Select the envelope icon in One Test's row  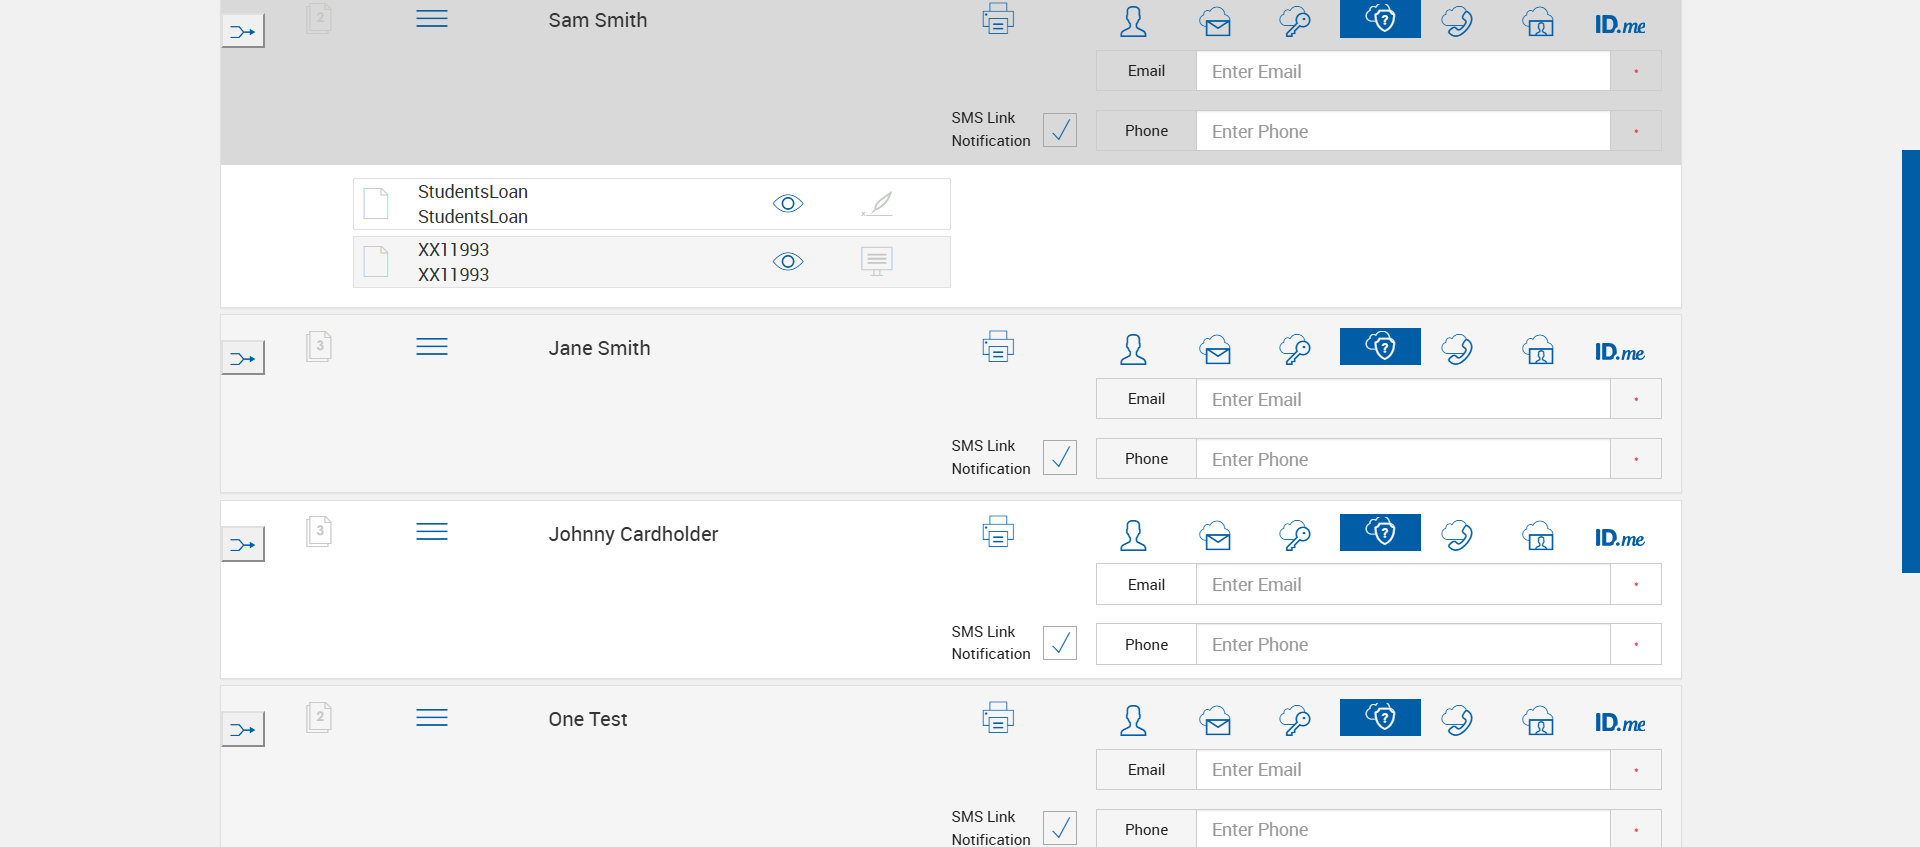tap(1215, 720)
